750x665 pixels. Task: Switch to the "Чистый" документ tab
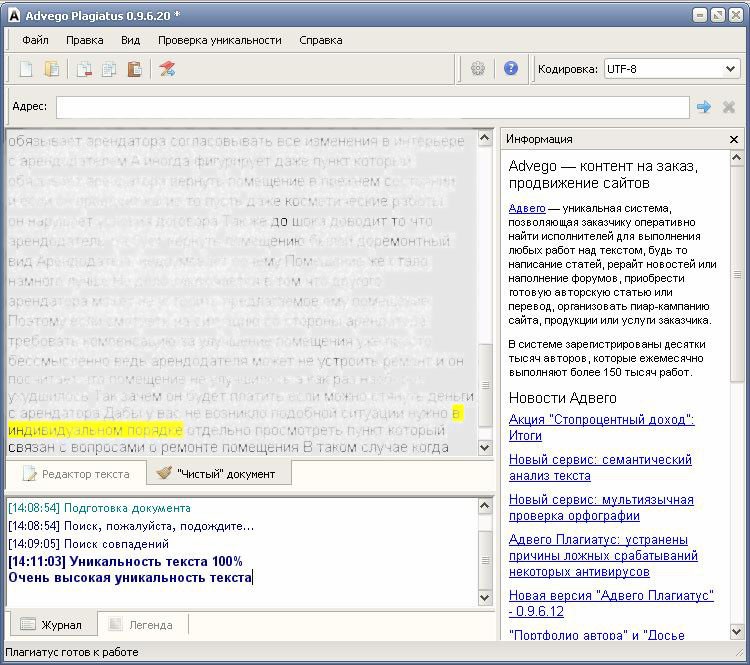(215, 474)
